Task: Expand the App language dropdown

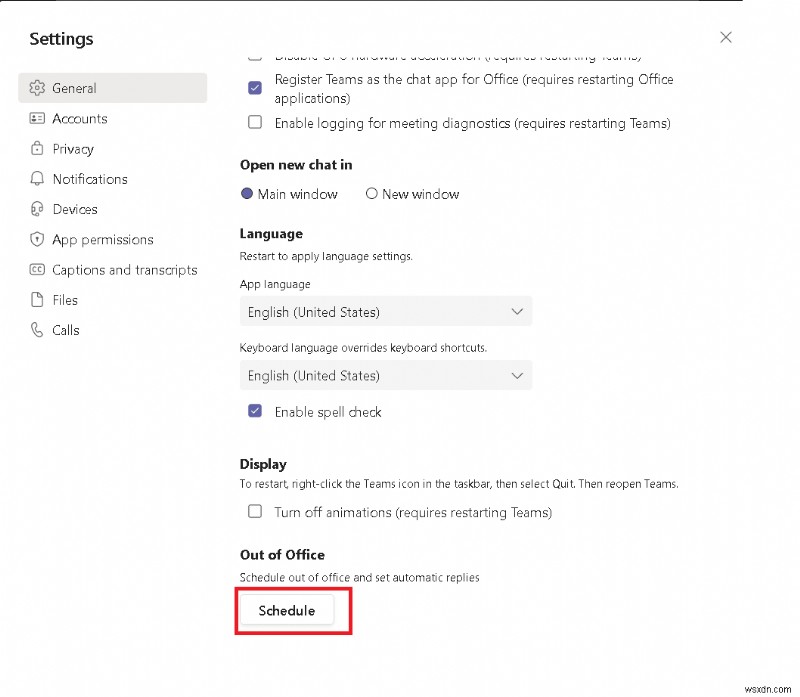Action: 386,312
